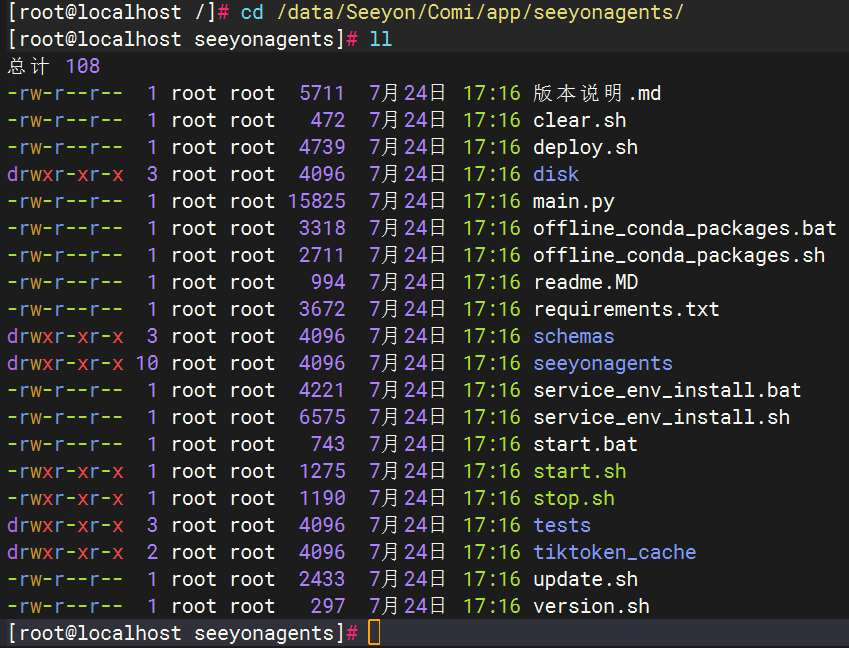The height and width of the screenshot is (648, 849).
Task: Click the deploy.sh file entry
Action: tap(585, 148)
